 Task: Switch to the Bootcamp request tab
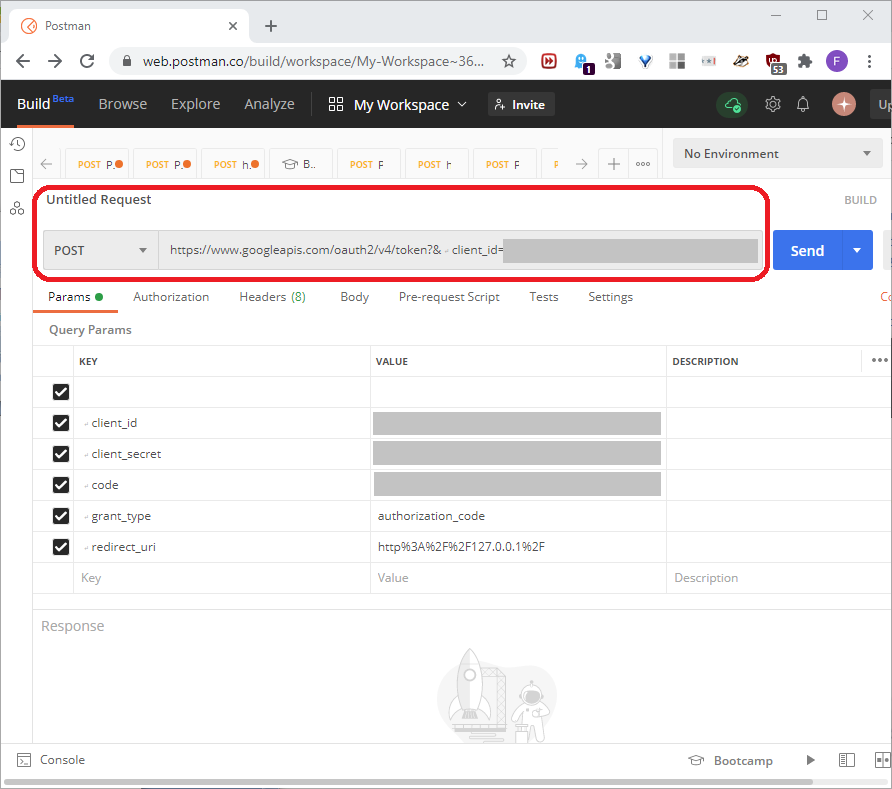300,164
